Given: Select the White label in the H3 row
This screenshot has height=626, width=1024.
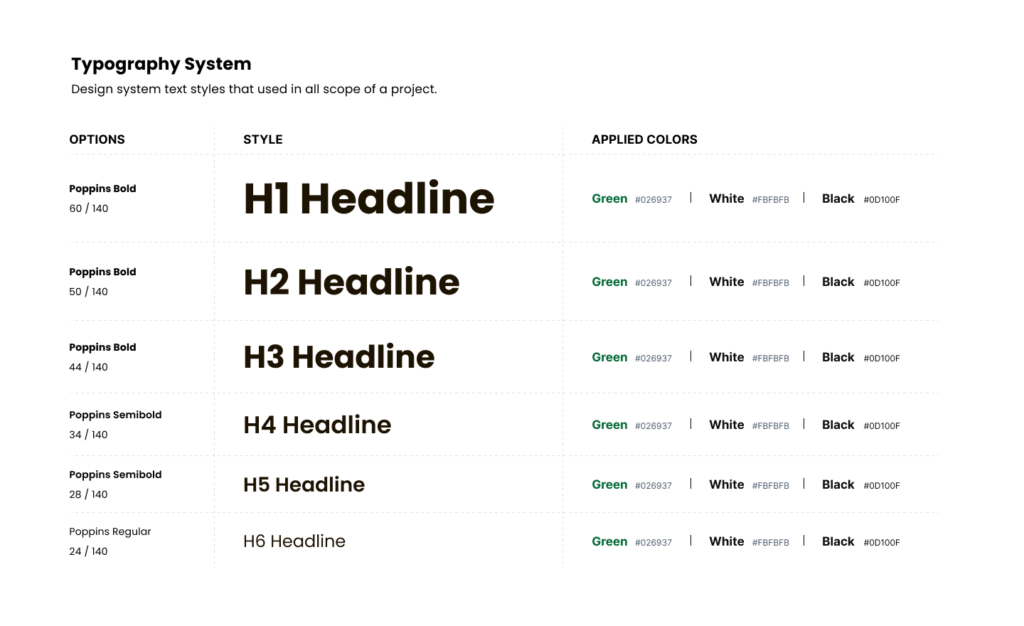Looking at the screenshot, I should coord(726,357).
